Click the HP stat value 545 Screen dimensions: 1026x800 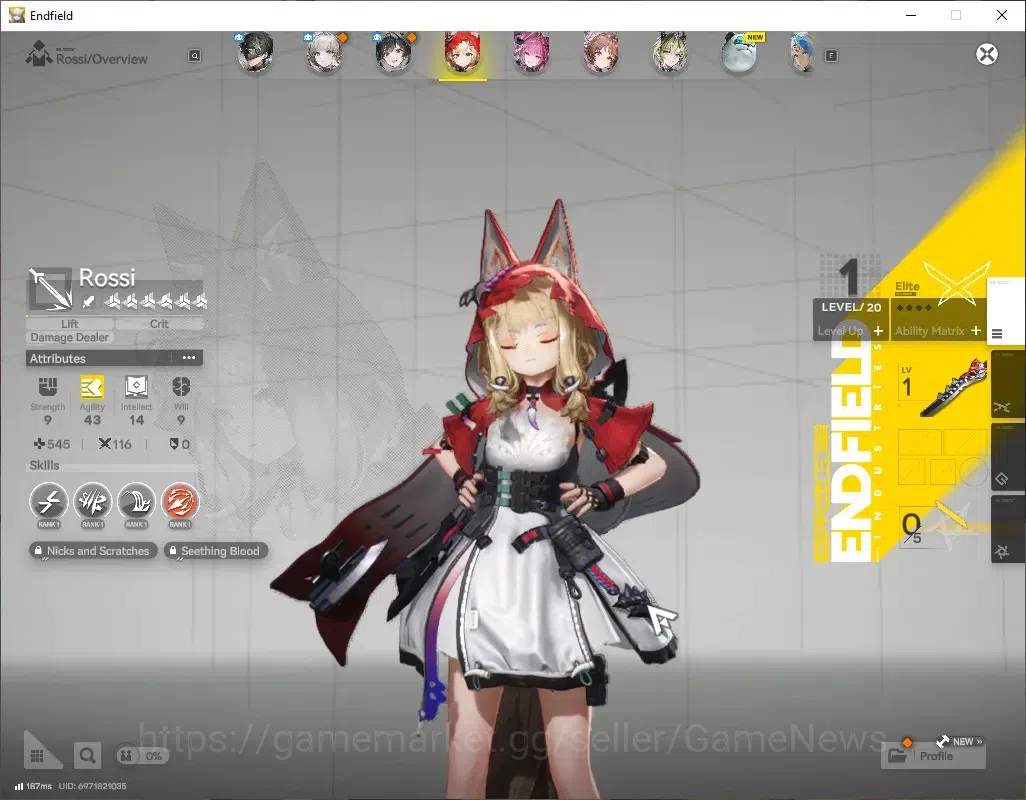click(58, 445)
